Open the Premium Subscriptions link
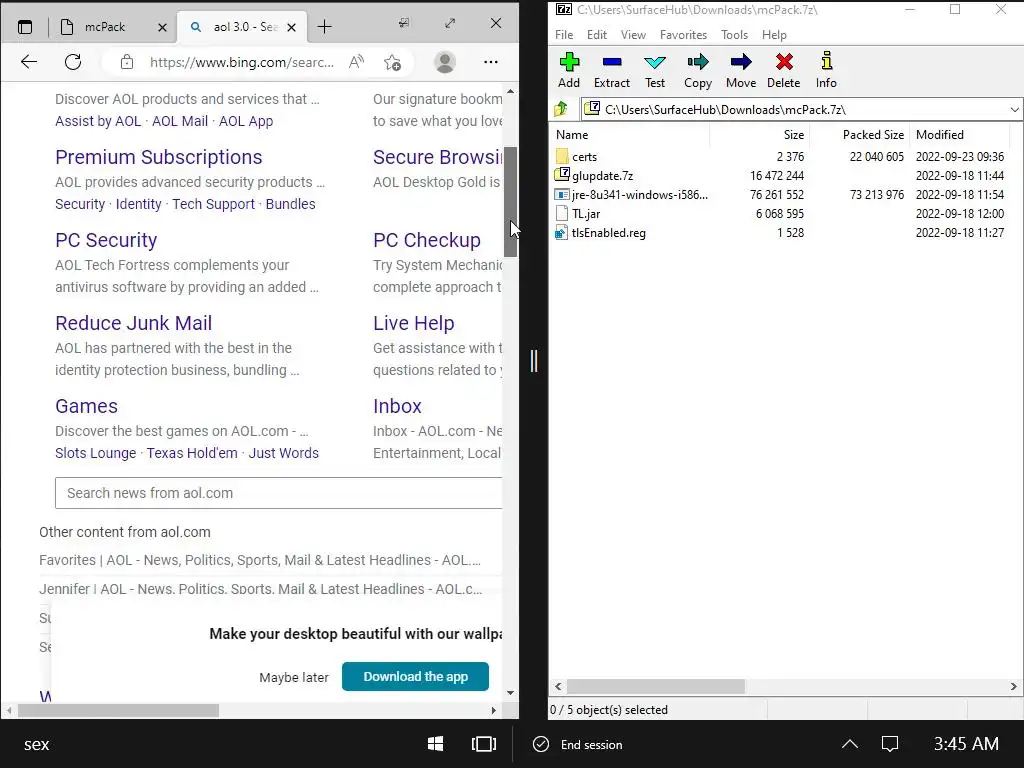1024x768 pixels. [x=159, y=157]
